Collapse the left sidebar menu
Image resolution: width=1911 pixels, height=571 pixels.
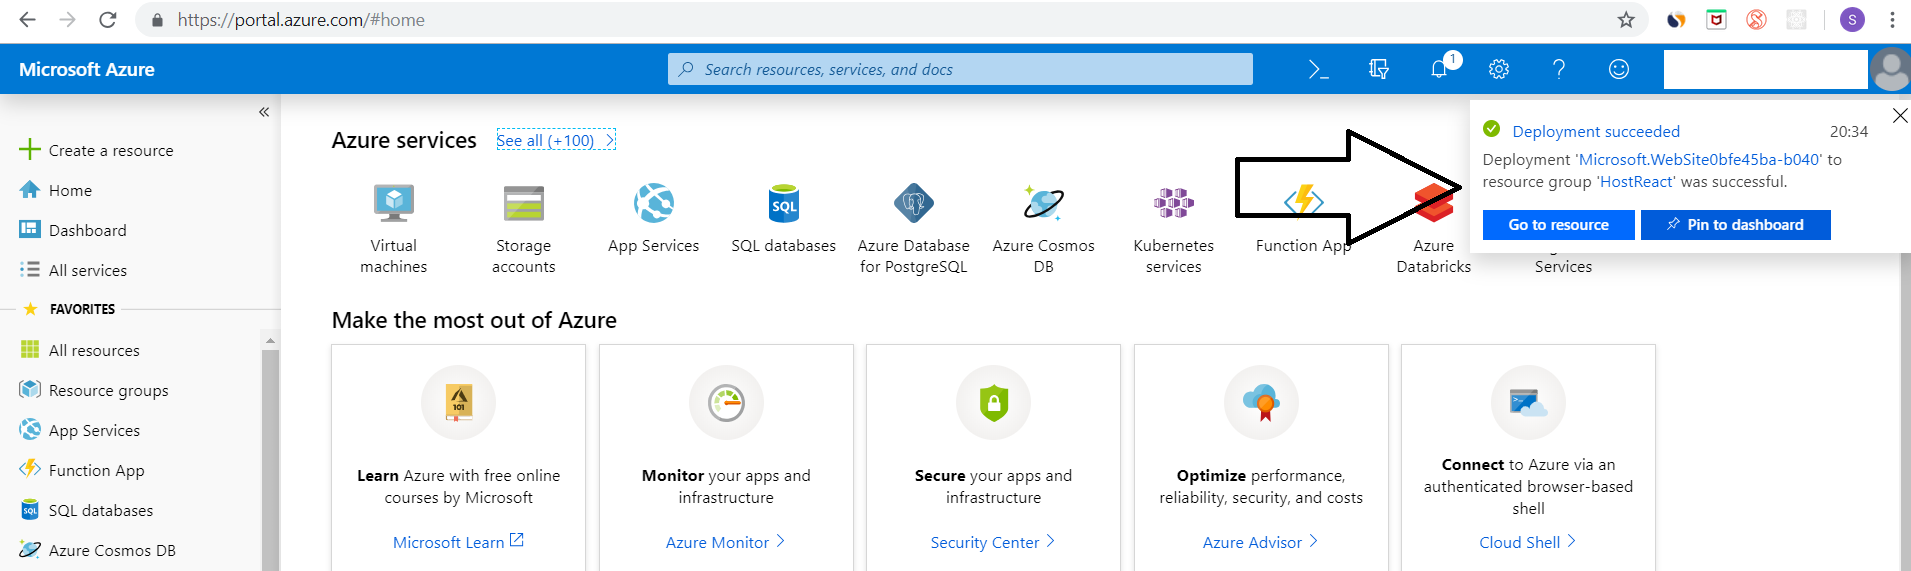click(x=264, y=112)
